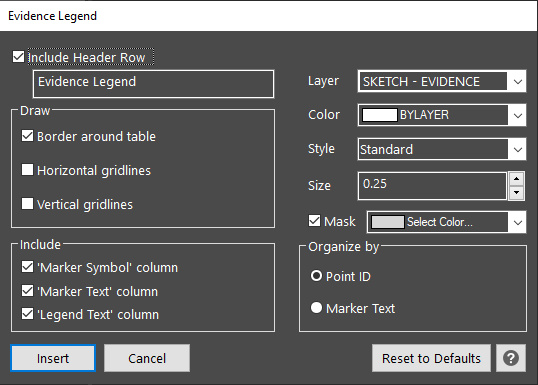Click the Insert button

[x=53, y=358]
